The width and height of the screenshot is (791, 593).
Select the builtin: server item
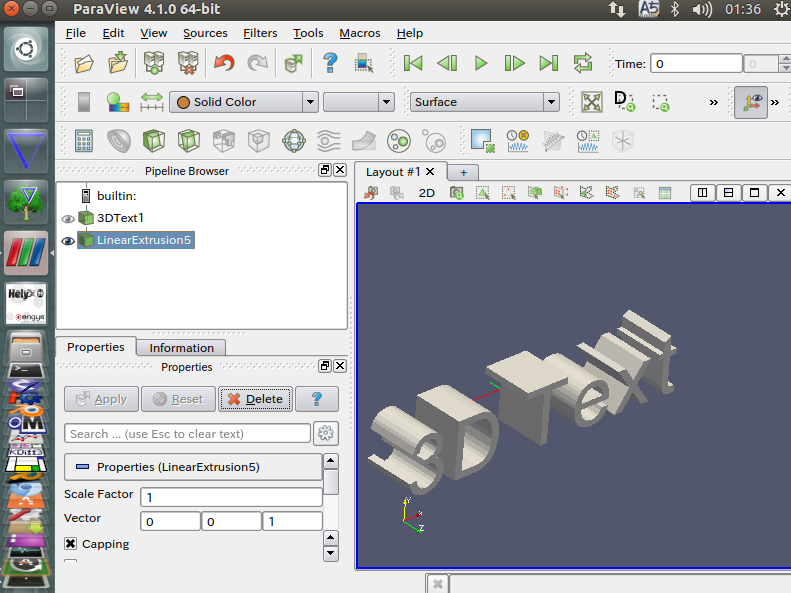(117, 196)
